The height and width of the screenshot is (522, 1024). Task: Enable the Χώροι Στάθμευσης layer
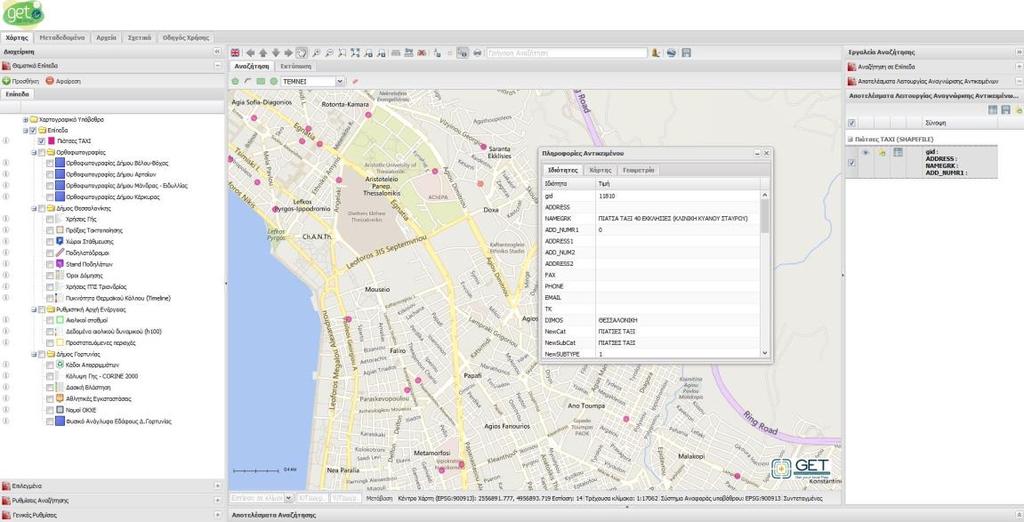[x=50, y=242]
